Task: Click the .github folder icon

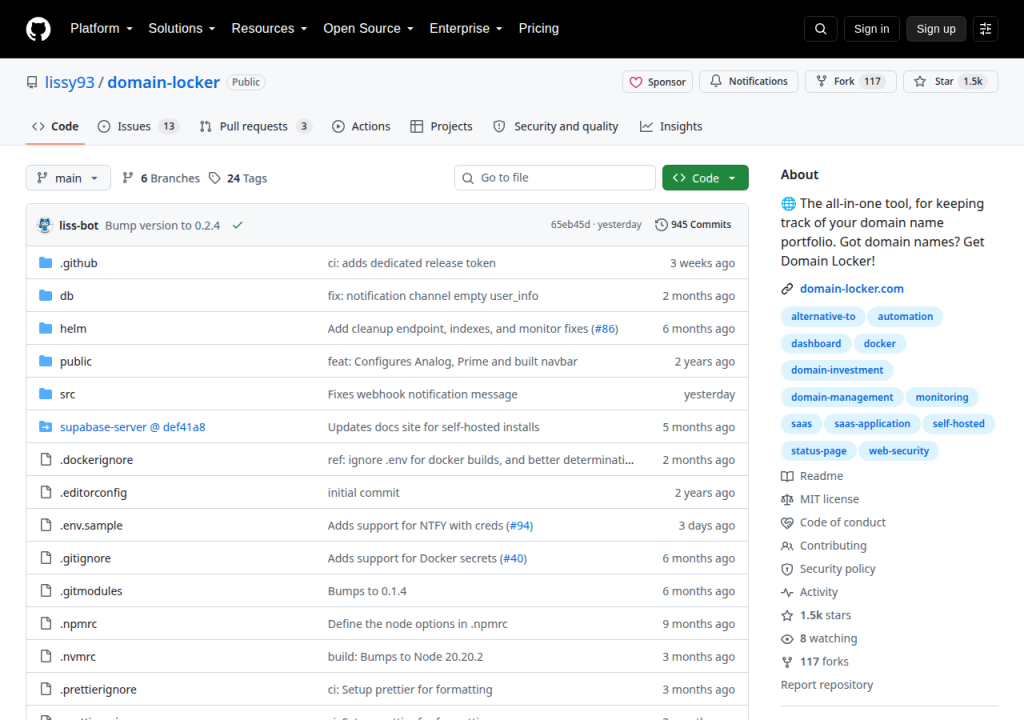Action: click(45, 263)
